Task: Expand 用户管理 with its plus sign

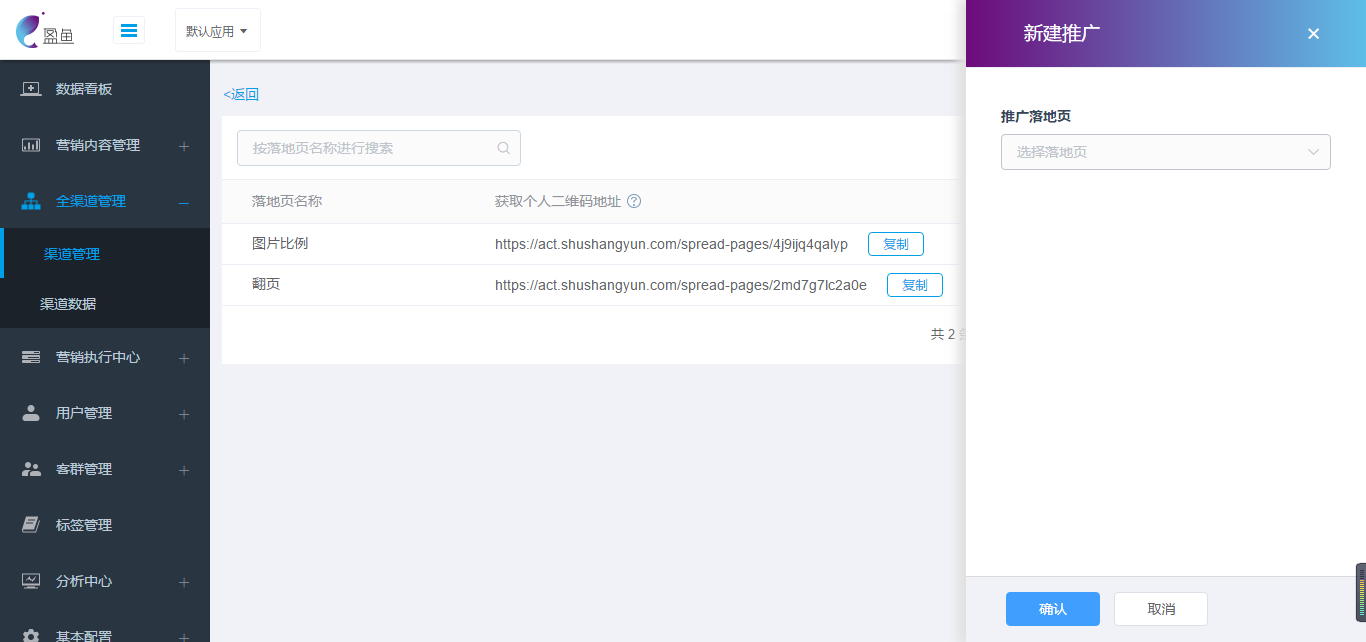Action: [x=184, y=414]
